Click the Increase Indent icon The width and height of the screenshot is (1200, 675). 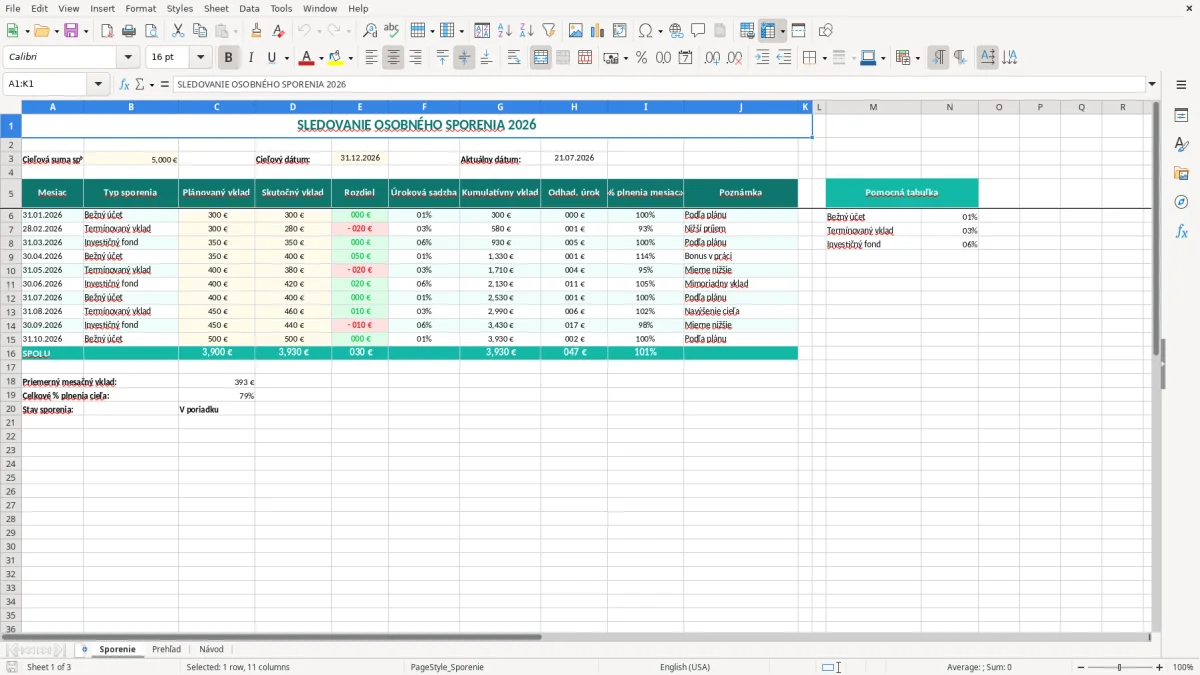point(762,58)
